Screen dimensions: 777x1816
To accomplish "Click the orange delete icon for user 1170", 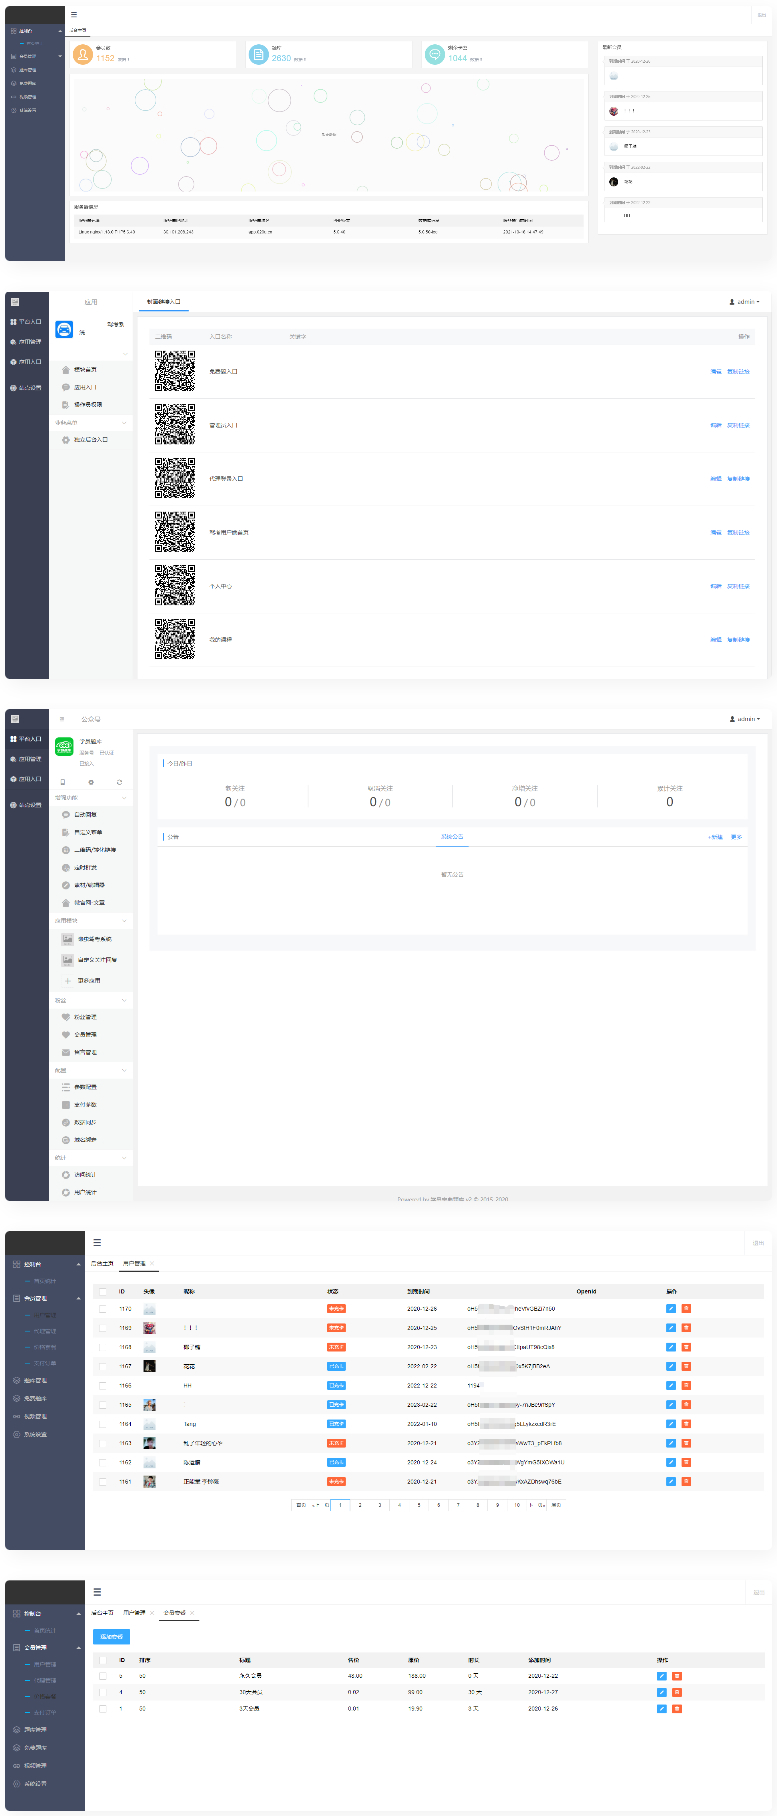I will [686, 1308].
